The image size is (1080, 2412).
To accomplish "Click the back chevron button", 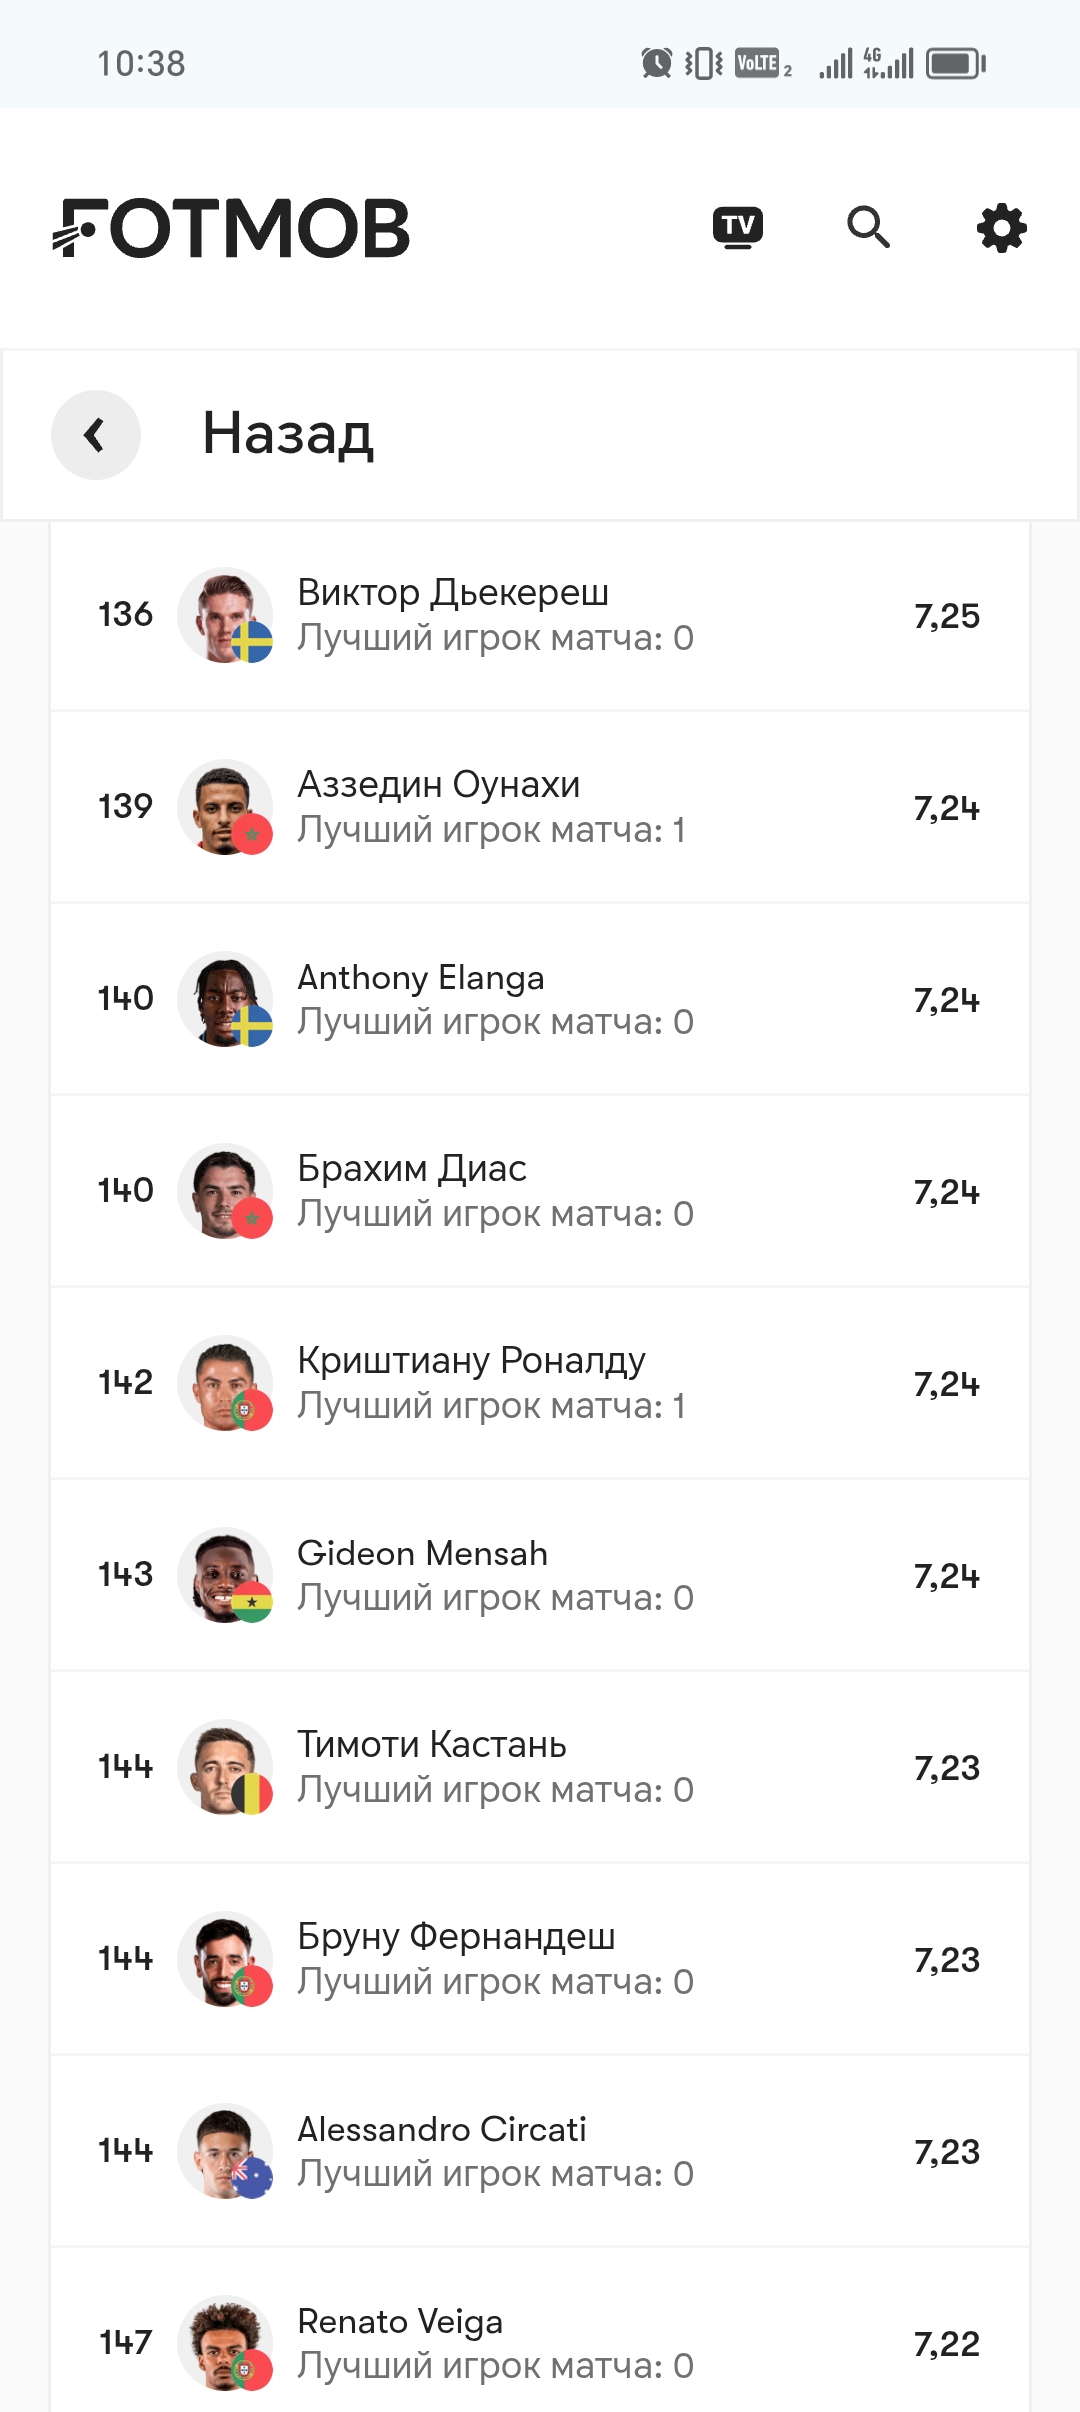I will point(96,435).
